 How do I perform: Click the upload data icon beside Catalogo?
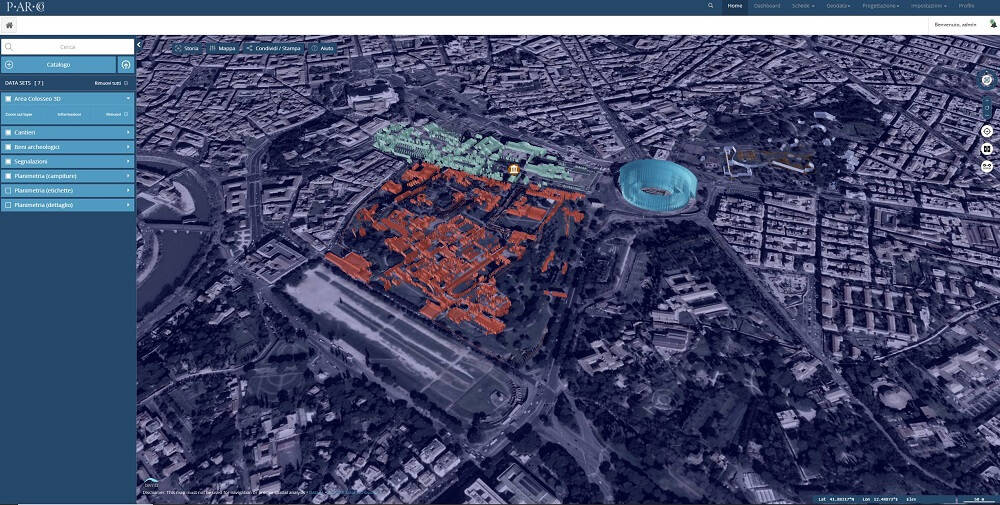126,65
